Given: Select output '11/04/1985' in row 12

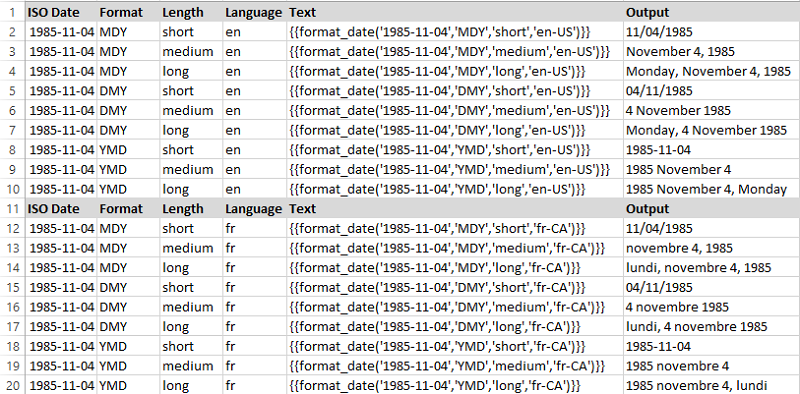Looking at the screenshot, I should coord(711,228).
